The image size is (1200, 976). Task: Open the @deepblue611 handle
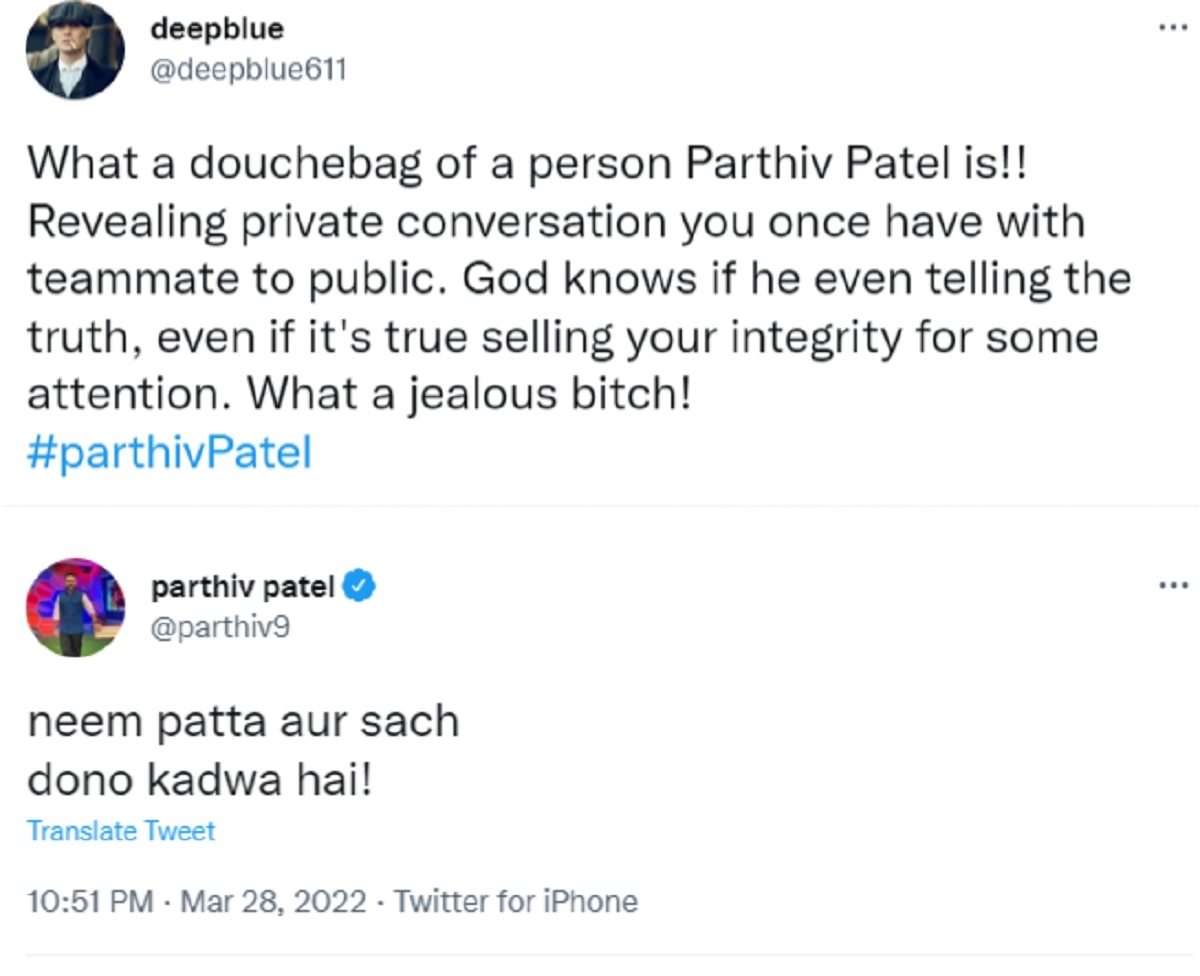pos(248,69)
